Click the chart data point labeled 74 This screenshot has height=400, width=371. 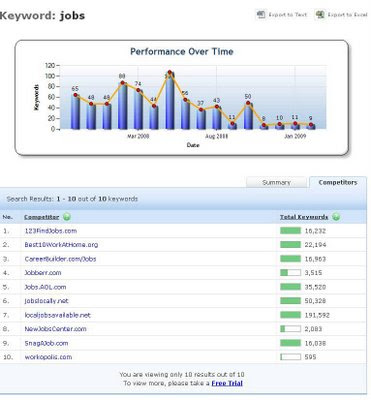point(138,90)
